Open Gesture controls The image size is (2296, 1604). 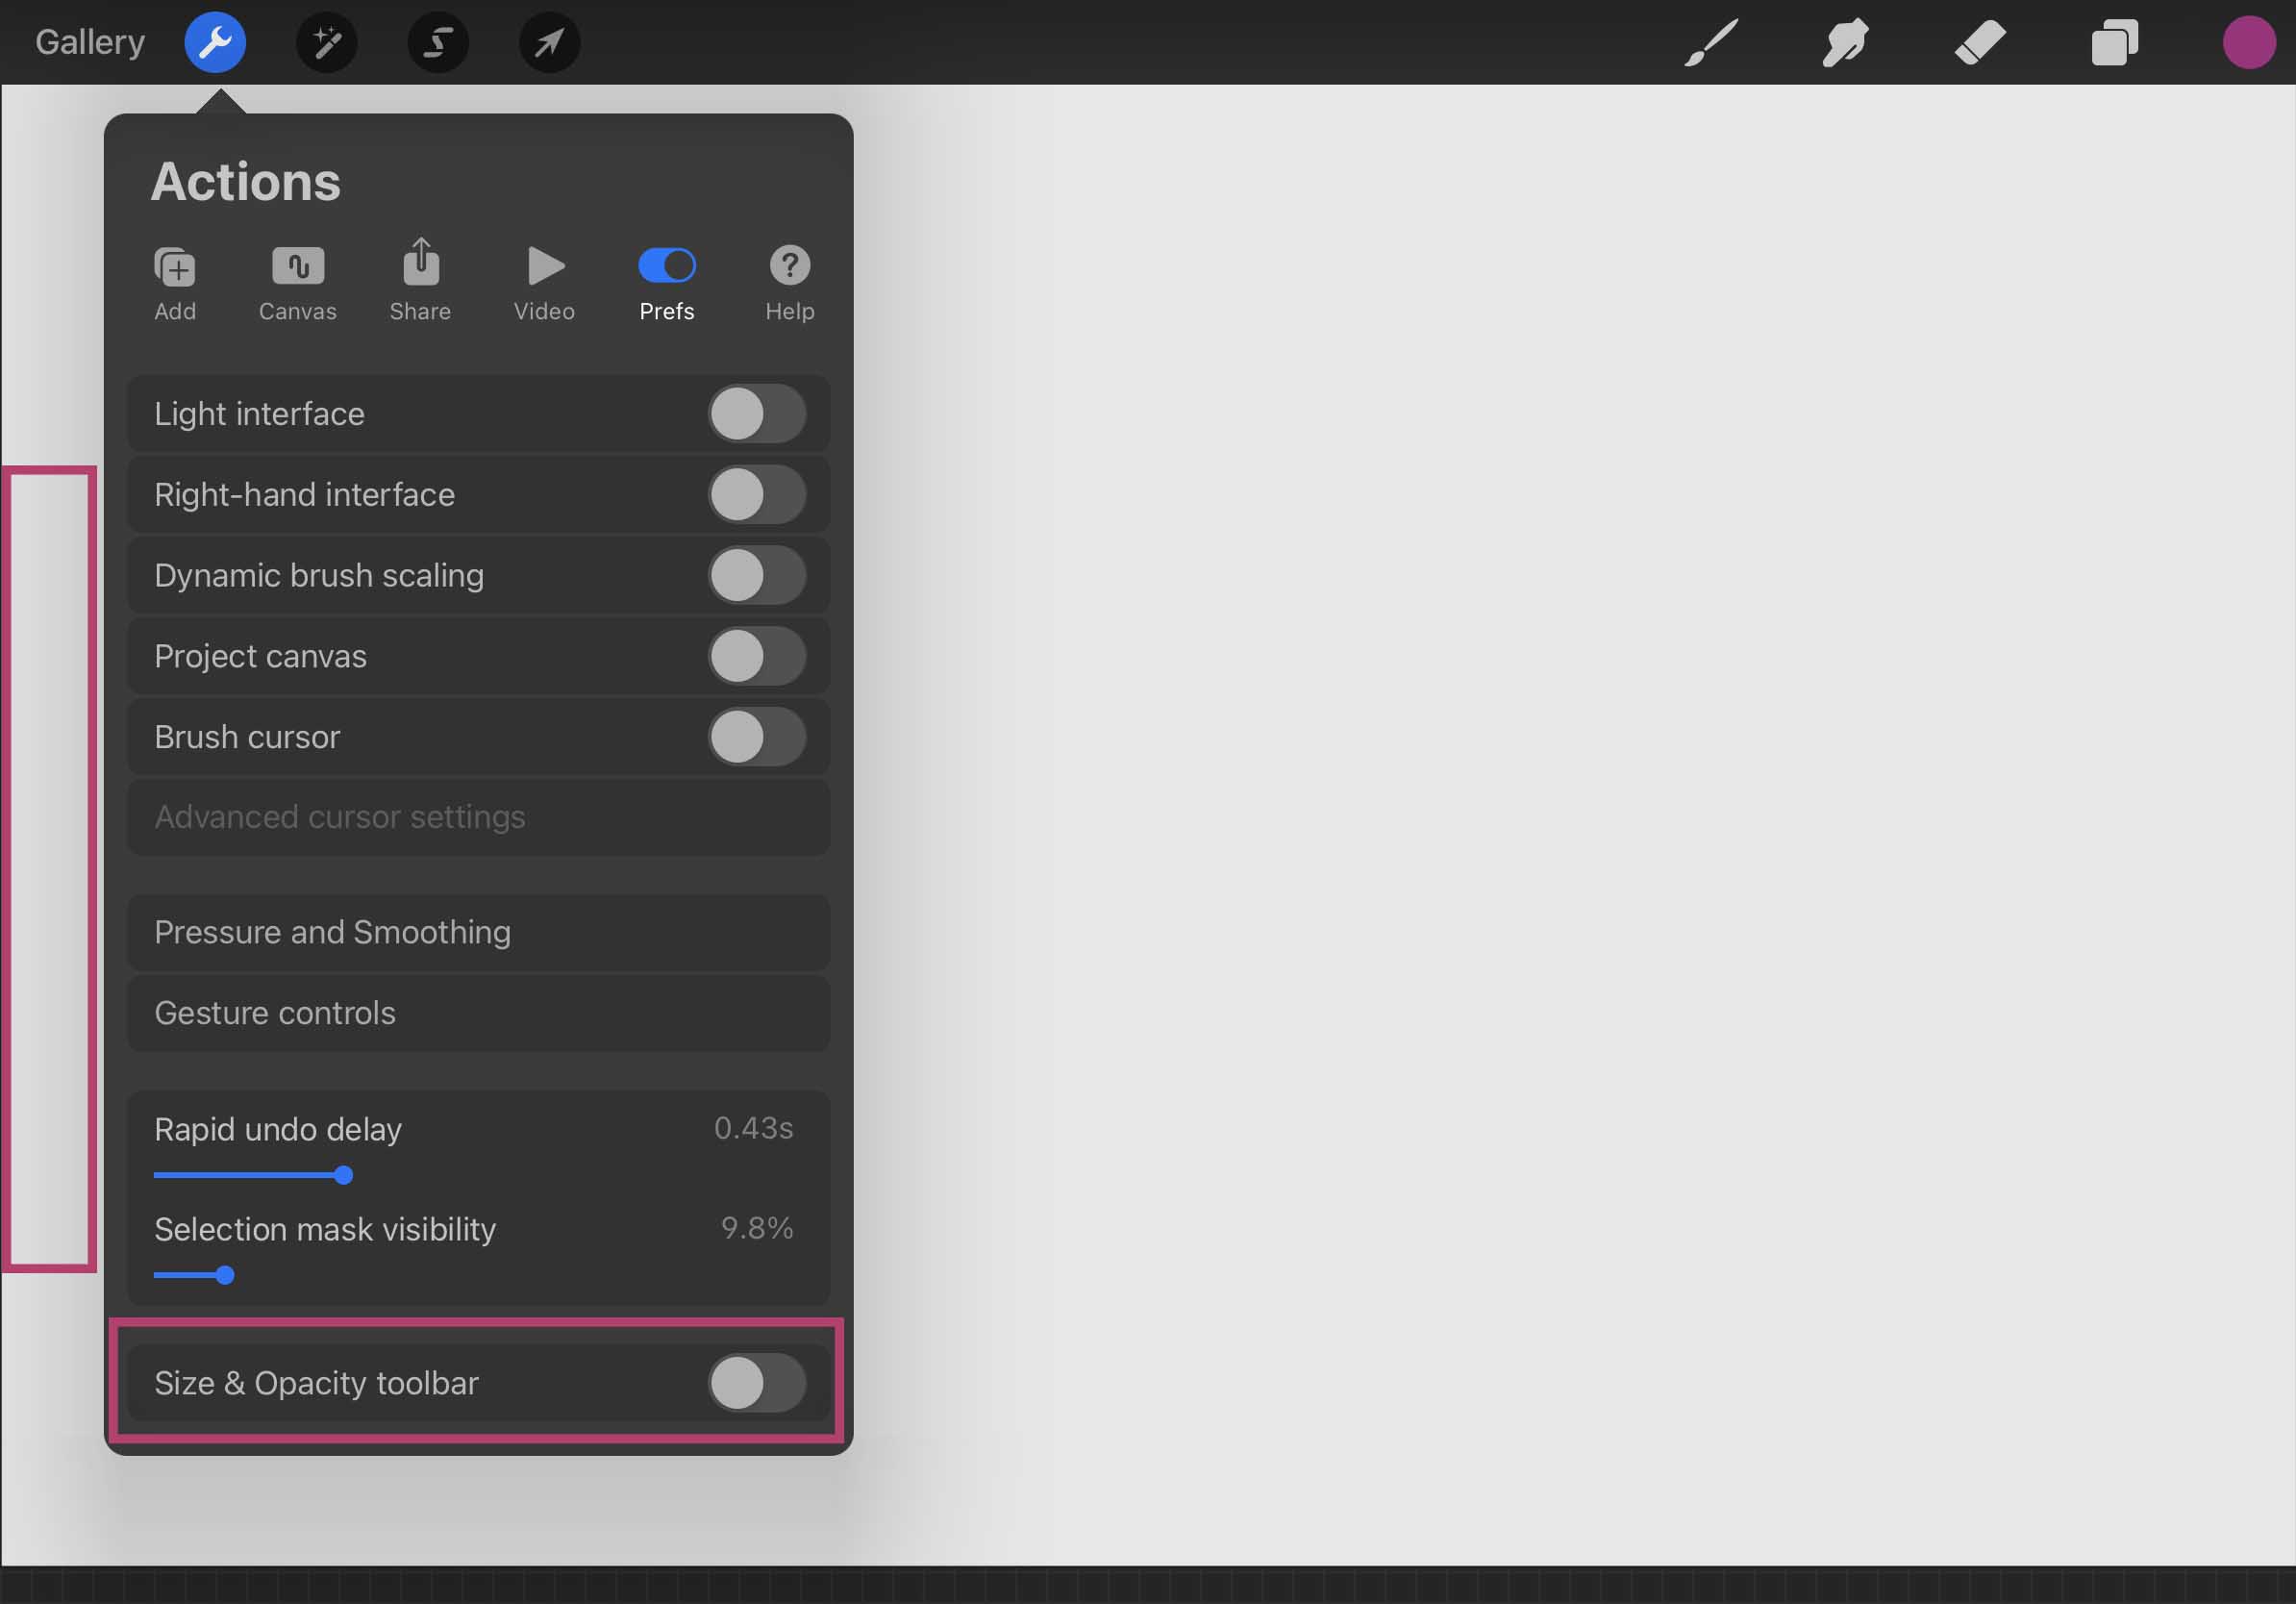478,1012
